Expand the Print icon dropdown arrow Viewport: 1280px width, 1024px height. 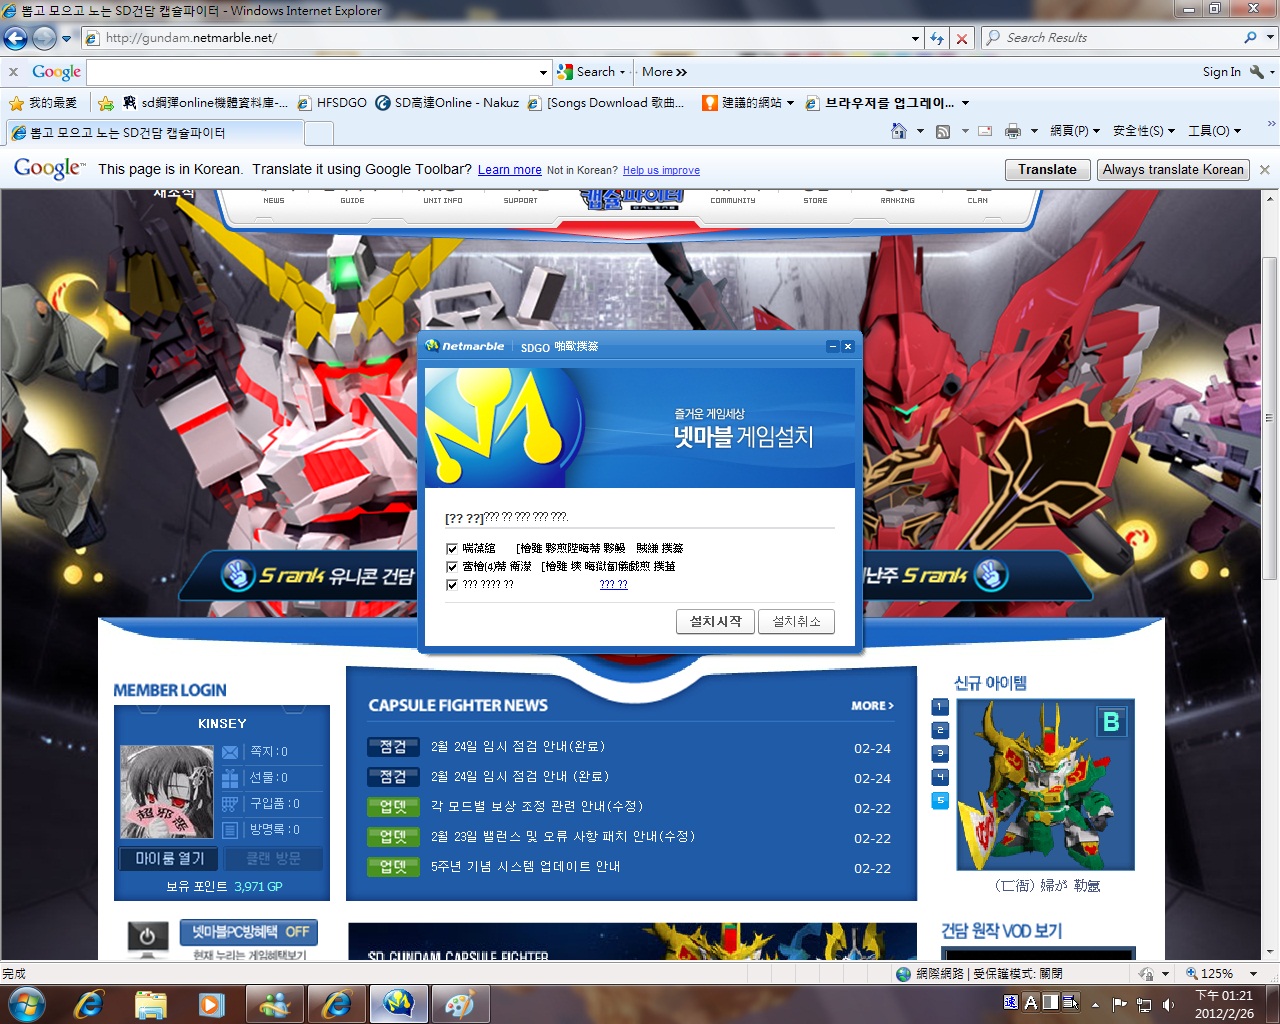(x=1034, y=131)
